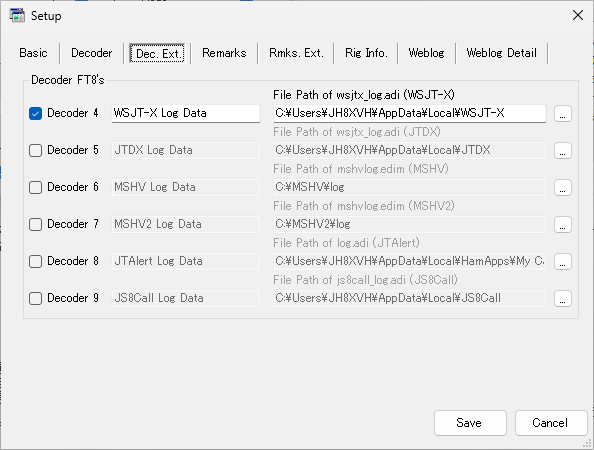Open the Rig Info. tab
This screenshot has width=594, height=450.
366,53
